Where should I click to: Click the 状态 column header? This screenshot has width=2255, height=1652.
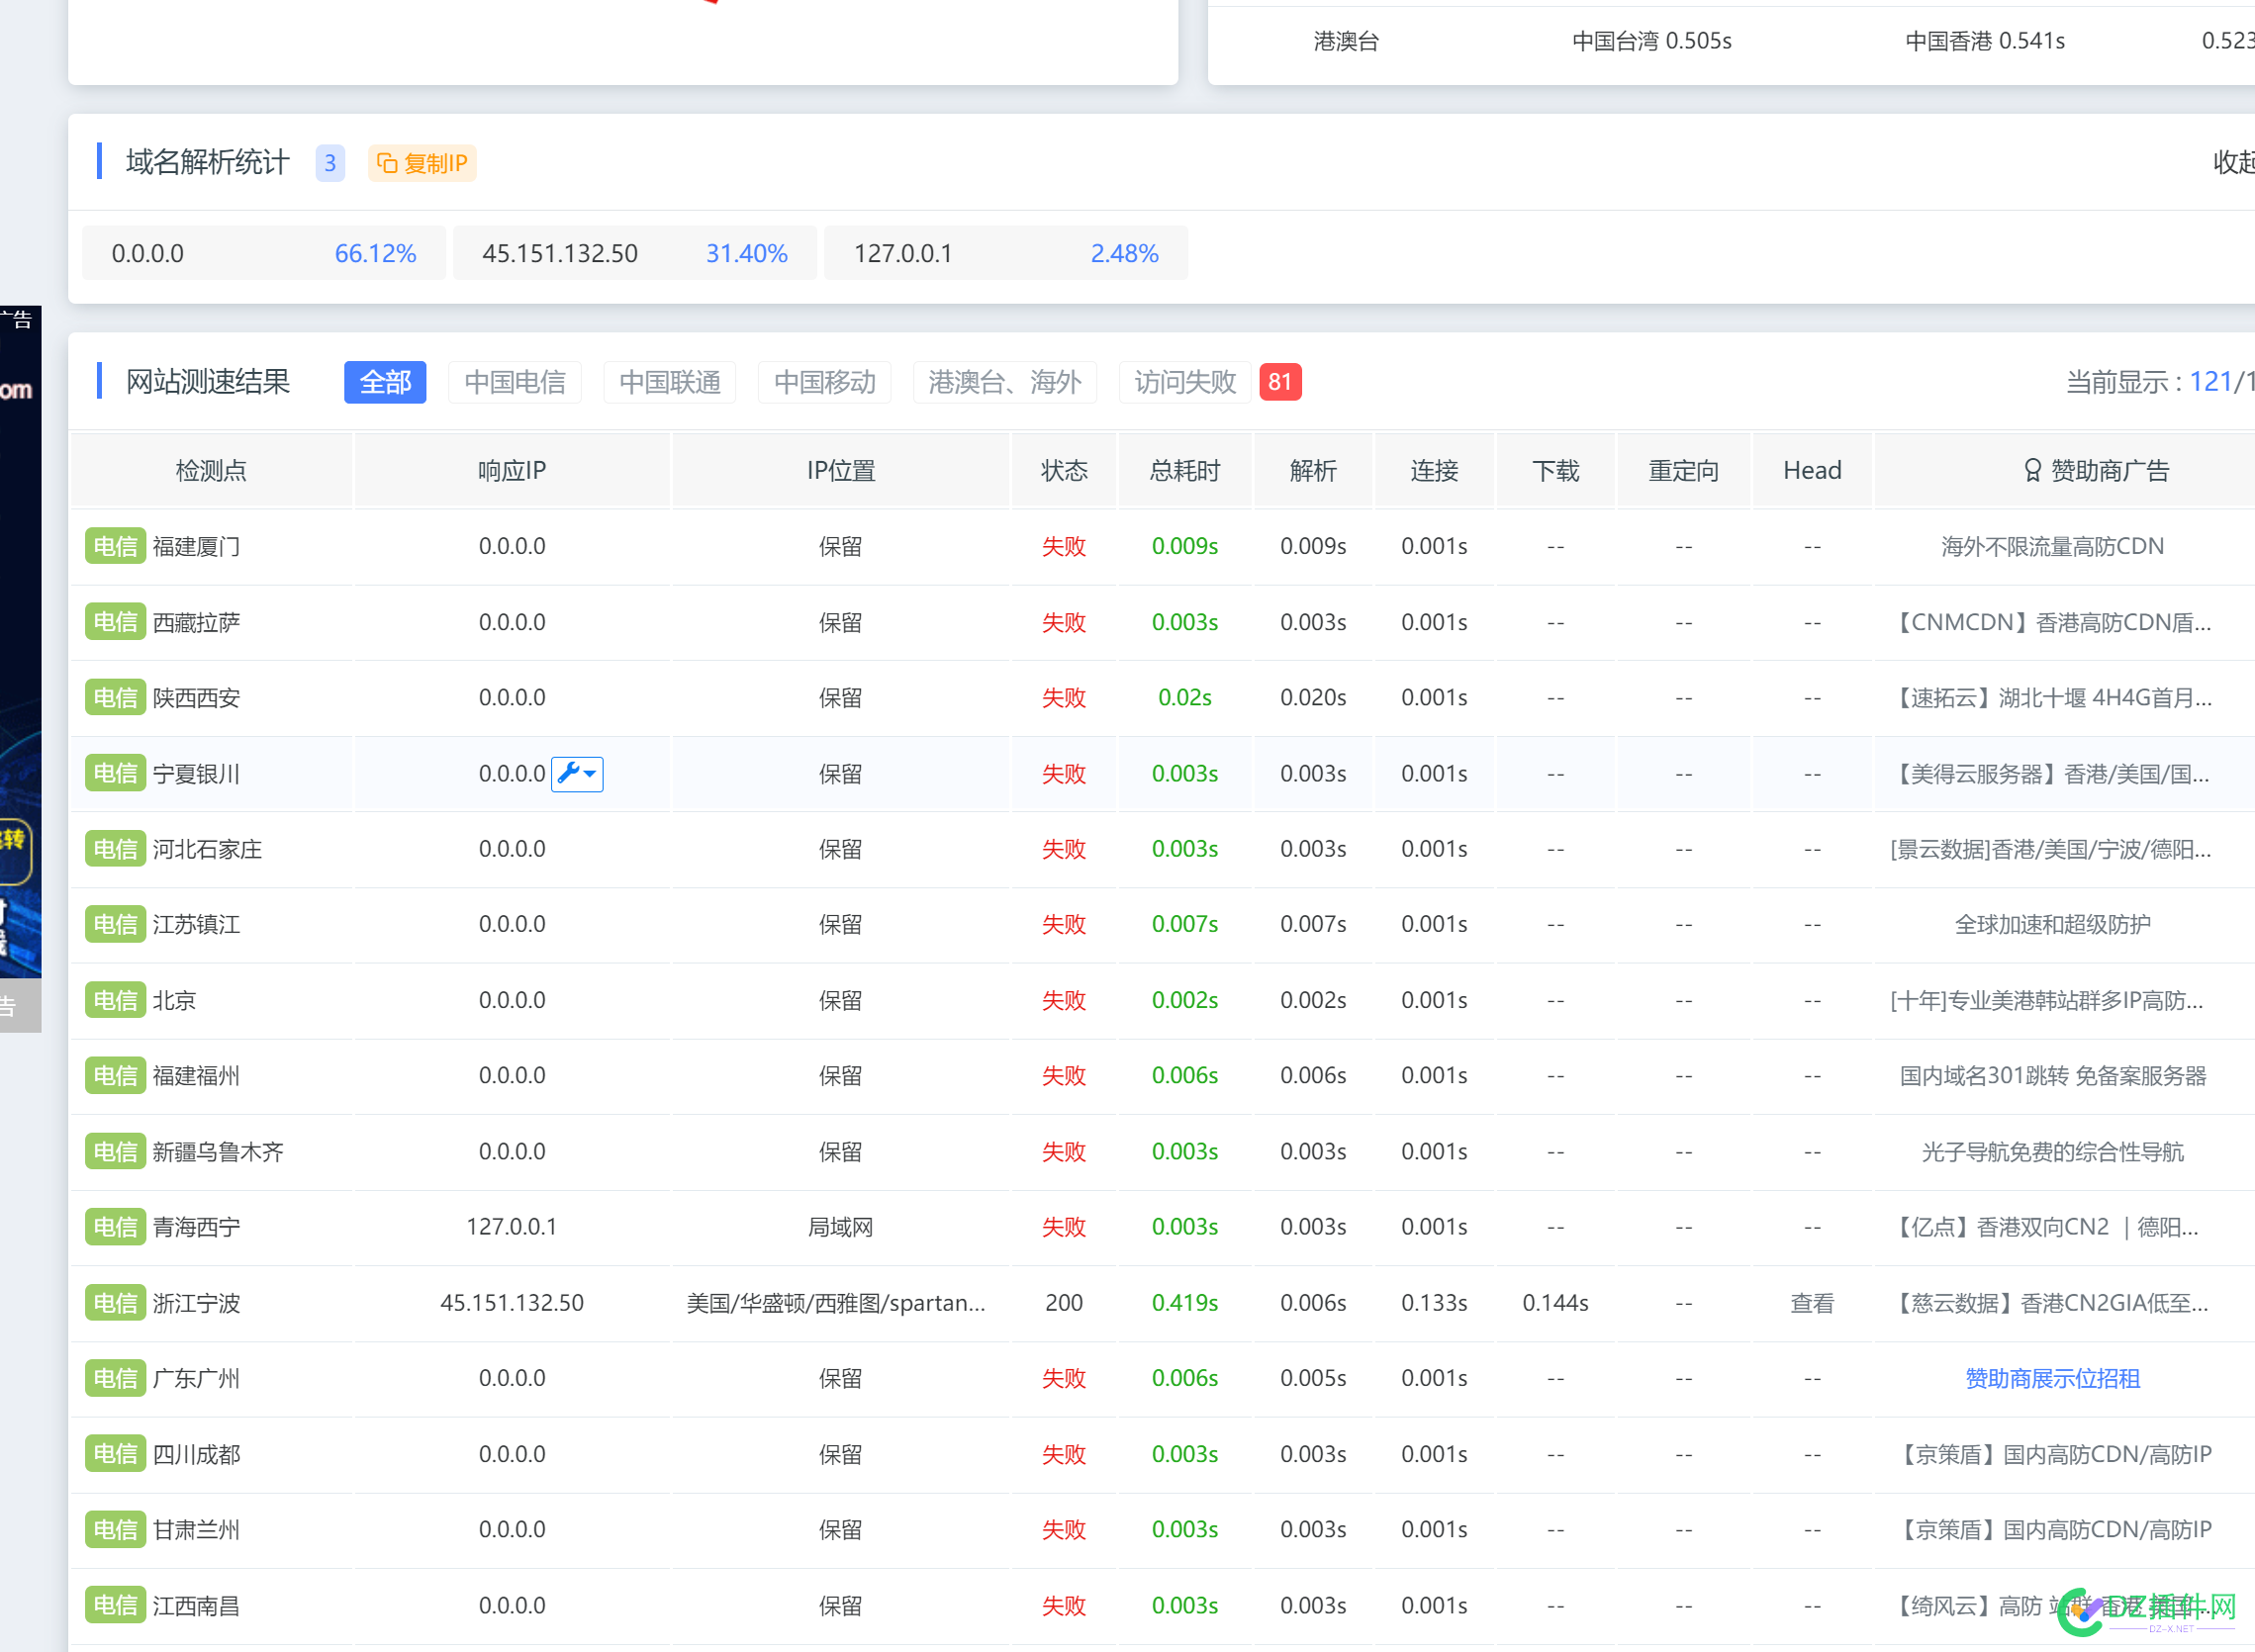coord(1064,471)
